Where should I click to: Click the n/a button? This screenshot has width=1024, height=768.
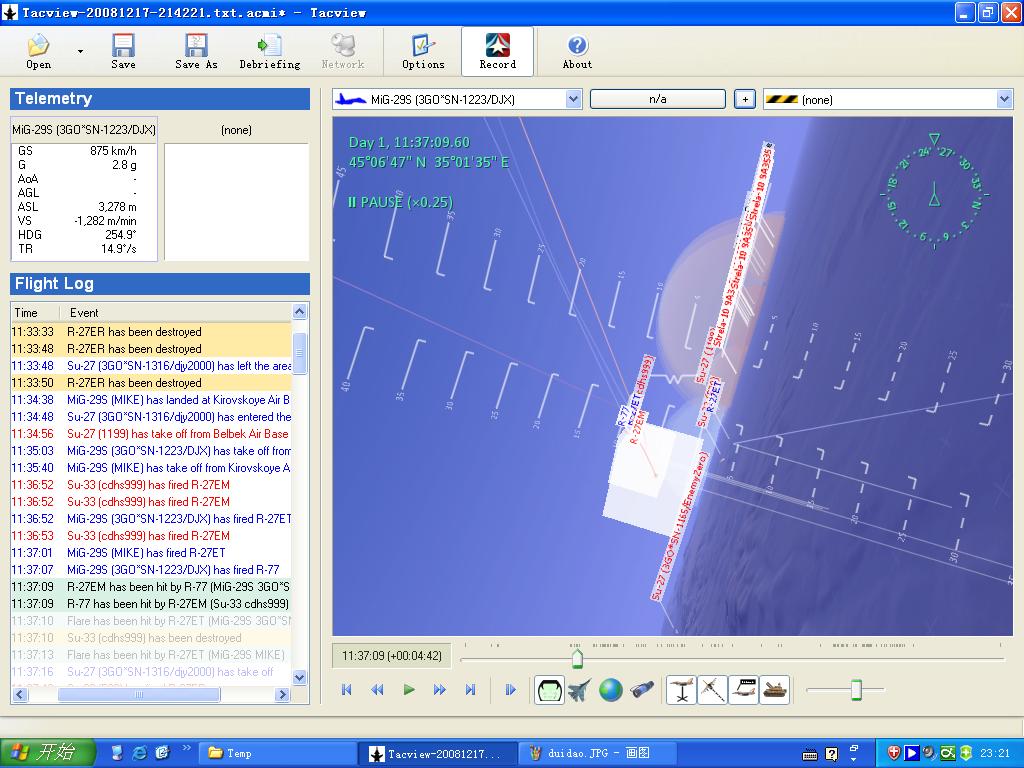[657, 99]
